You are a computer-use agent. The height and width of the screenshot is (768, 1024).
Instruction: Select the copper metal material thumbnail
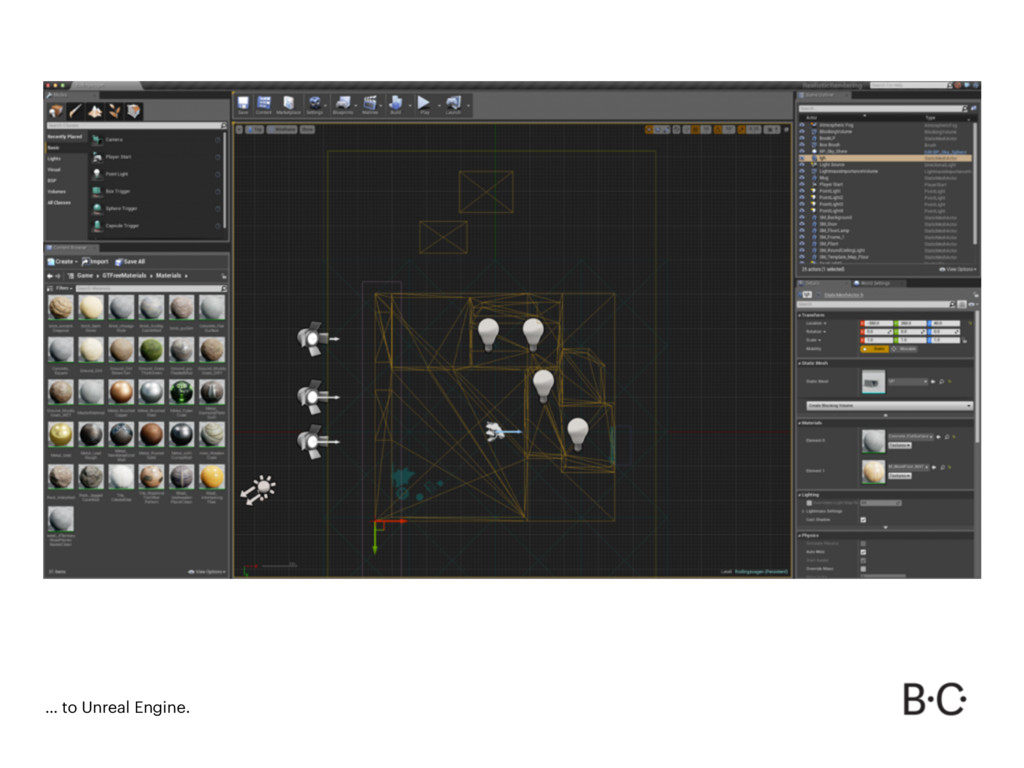pyautogui.click(x=121, y=392)
